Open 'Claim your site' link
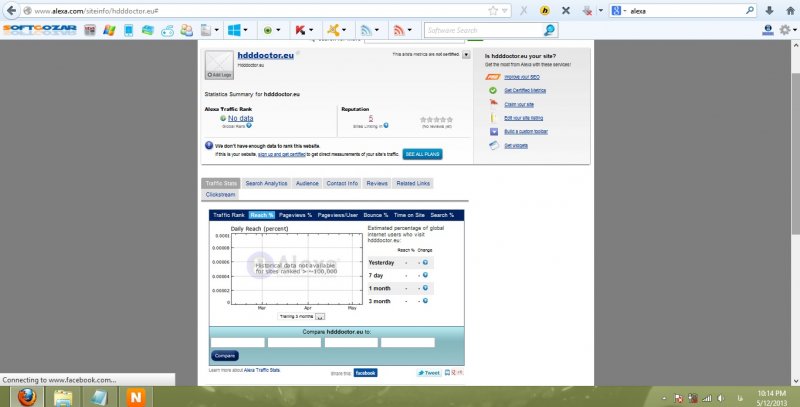800x407 pixels. [519, 105]
